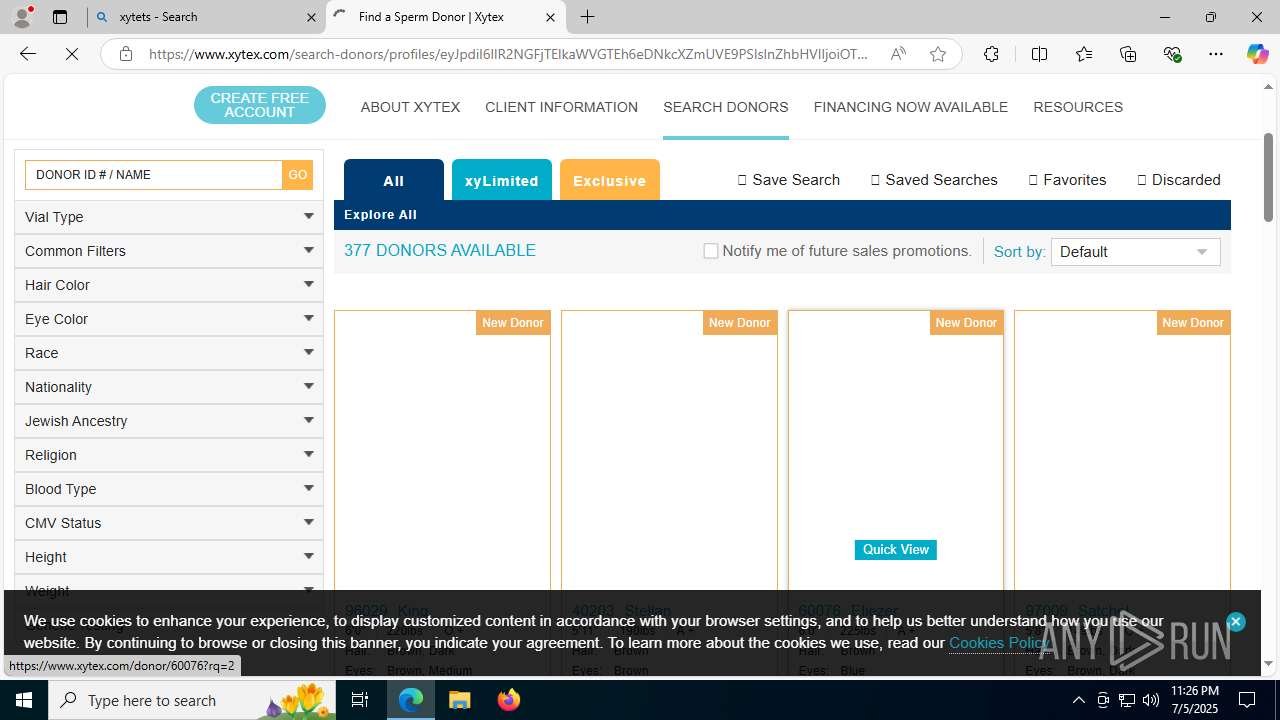Expand the Common Filters section

tap(169, 251)
